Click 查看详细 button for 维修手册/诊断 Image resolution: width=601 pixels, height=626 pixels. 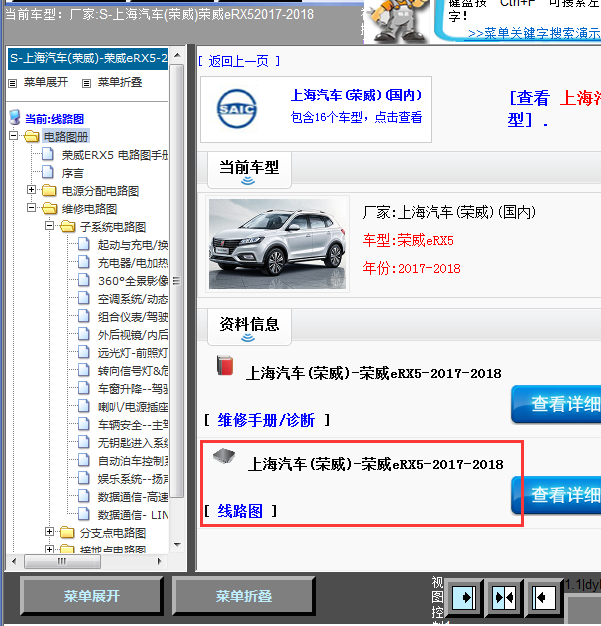[x=557, y=404]
